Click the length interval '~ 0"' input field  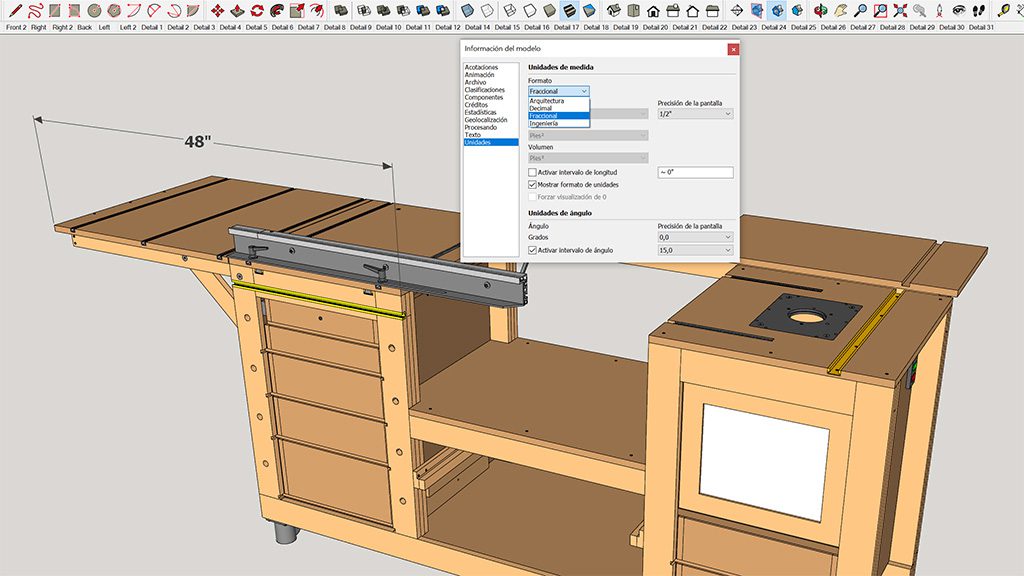[x=695, y=173]
